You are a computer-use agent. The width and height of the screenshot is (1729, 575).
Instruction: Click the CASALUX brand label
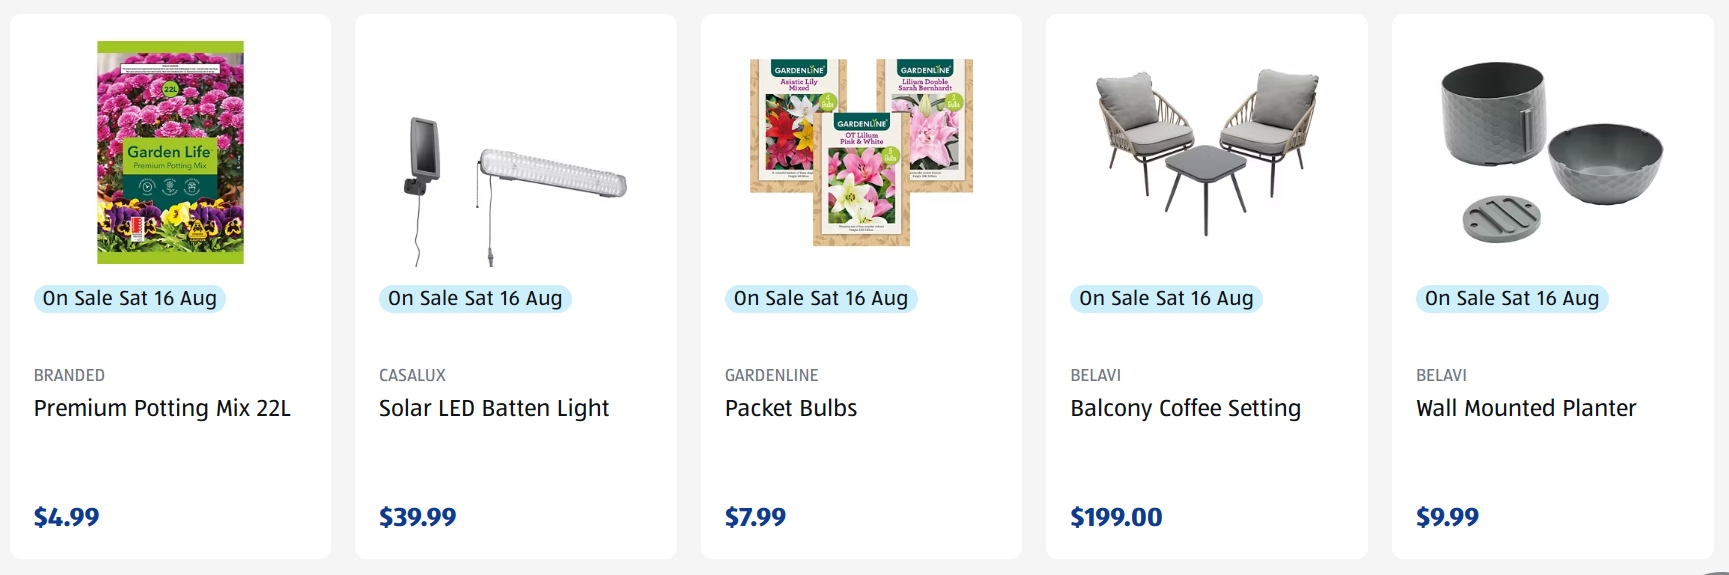click(412, 375)
